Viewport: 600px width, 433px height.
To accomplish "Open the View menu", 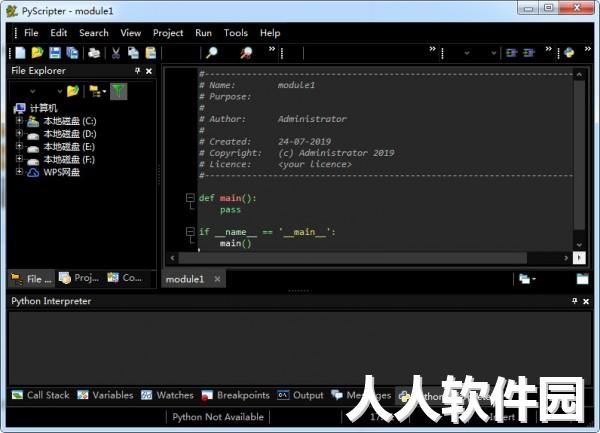I will click(130, 33).
